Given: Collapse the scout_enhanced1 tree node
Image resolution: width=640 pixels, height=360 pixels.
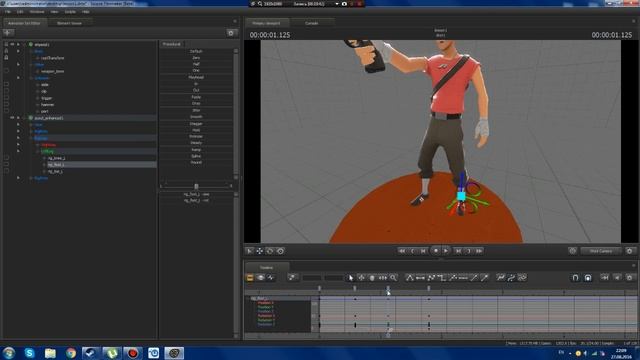Looking at the screenshot, I should coord(24,118).
